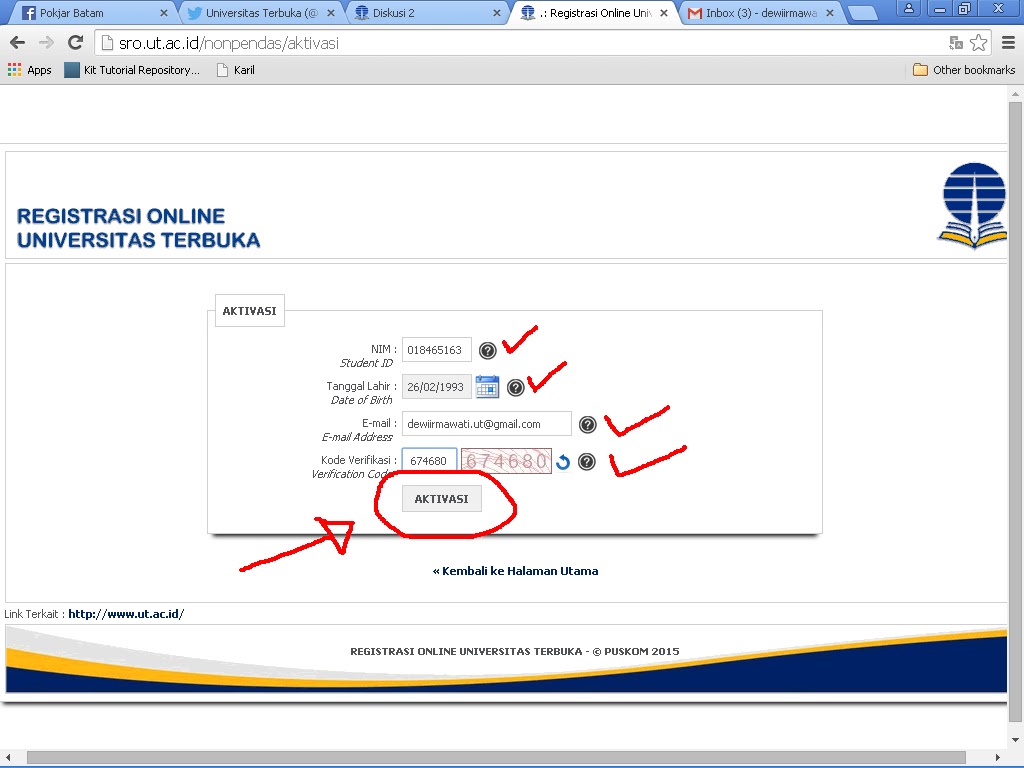Click the Kode Verifikasi input field

tap(429, 460)
